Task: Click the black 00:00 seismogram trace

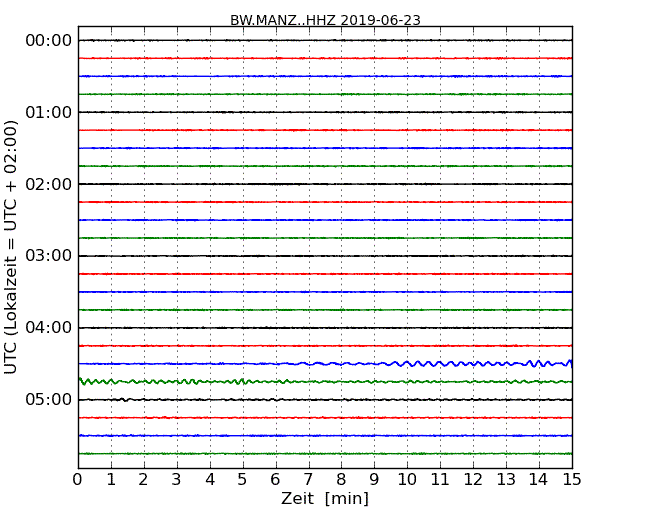Action: (325, 40)
